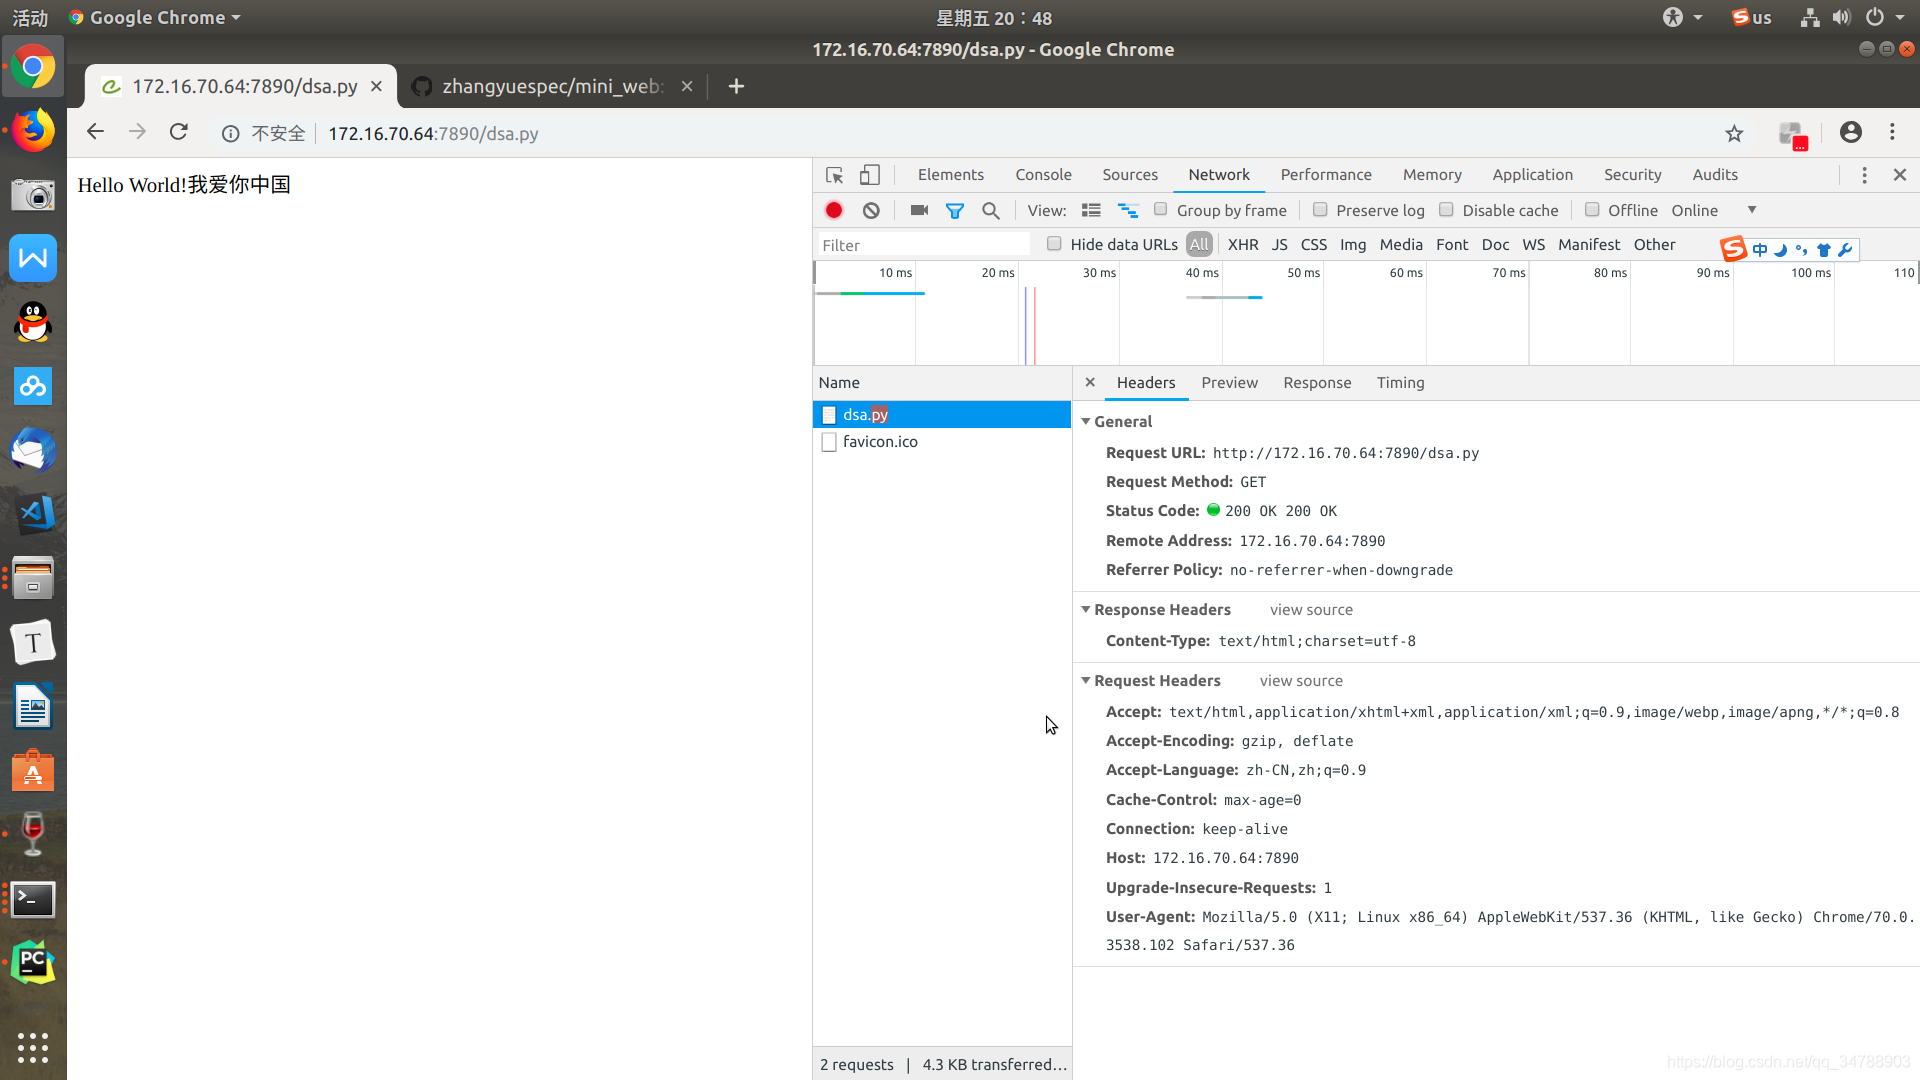Image resolution: width=1920 pixels, height=1080 pixels.
Task: Launch Firefox from the dock
Action: tap(33, 130)
